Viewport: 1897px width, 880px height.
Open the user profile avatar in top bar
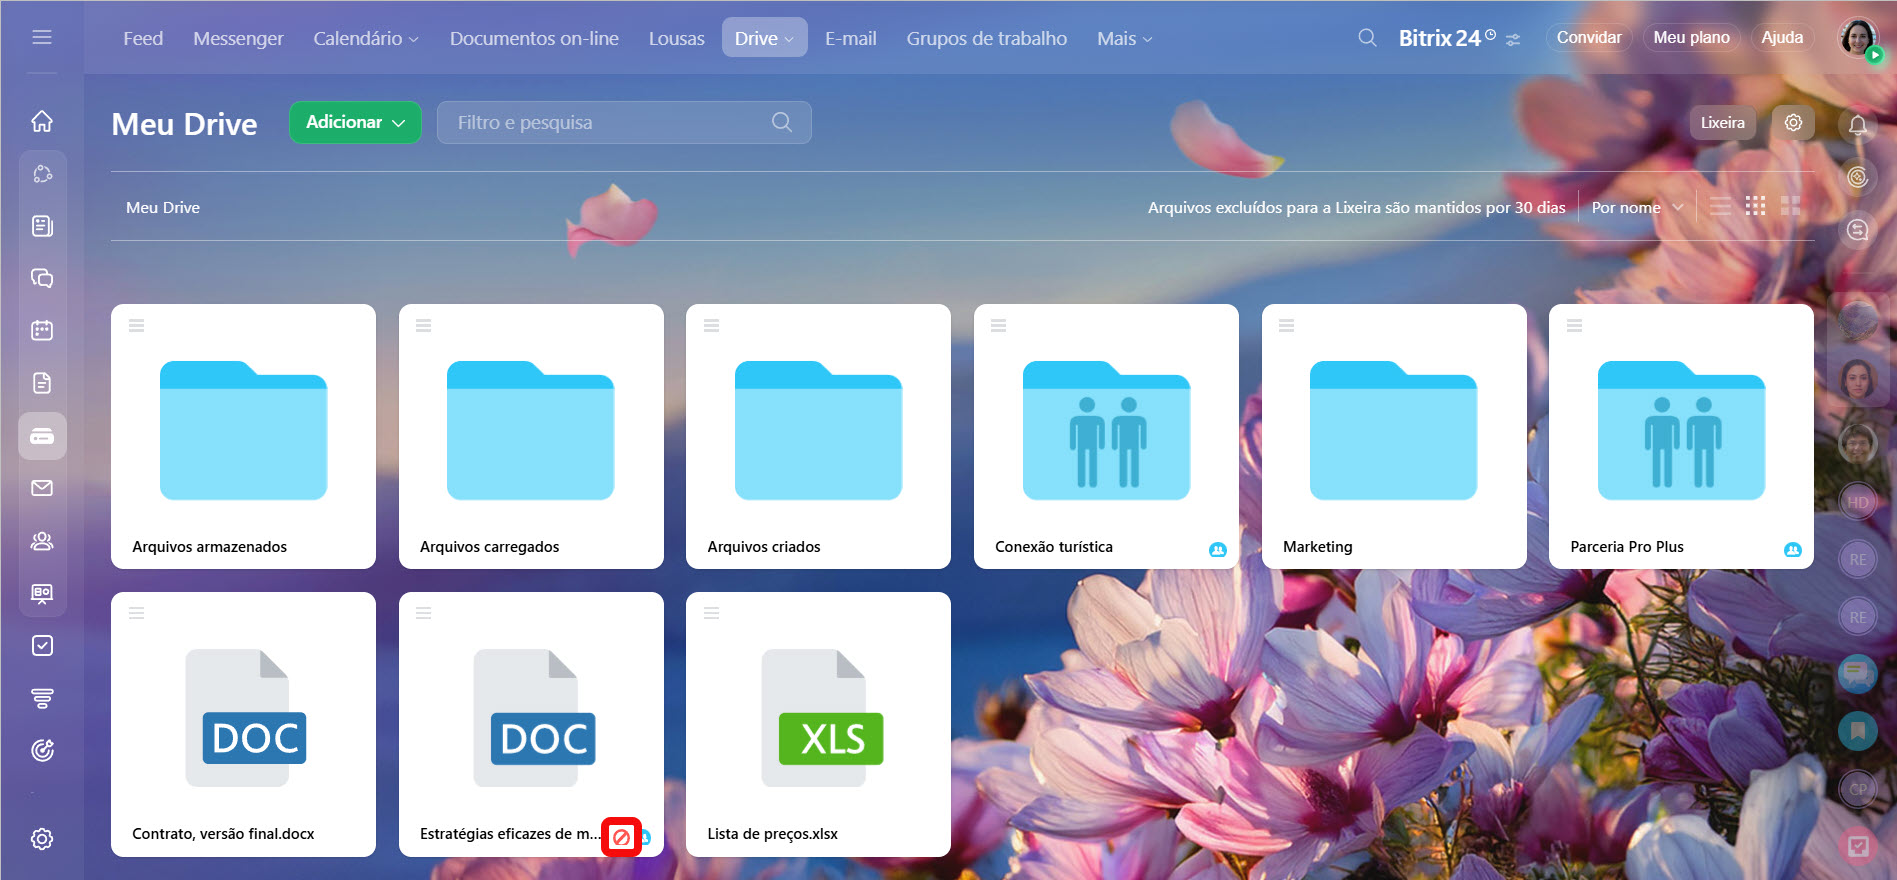[x=1858, y=38]
